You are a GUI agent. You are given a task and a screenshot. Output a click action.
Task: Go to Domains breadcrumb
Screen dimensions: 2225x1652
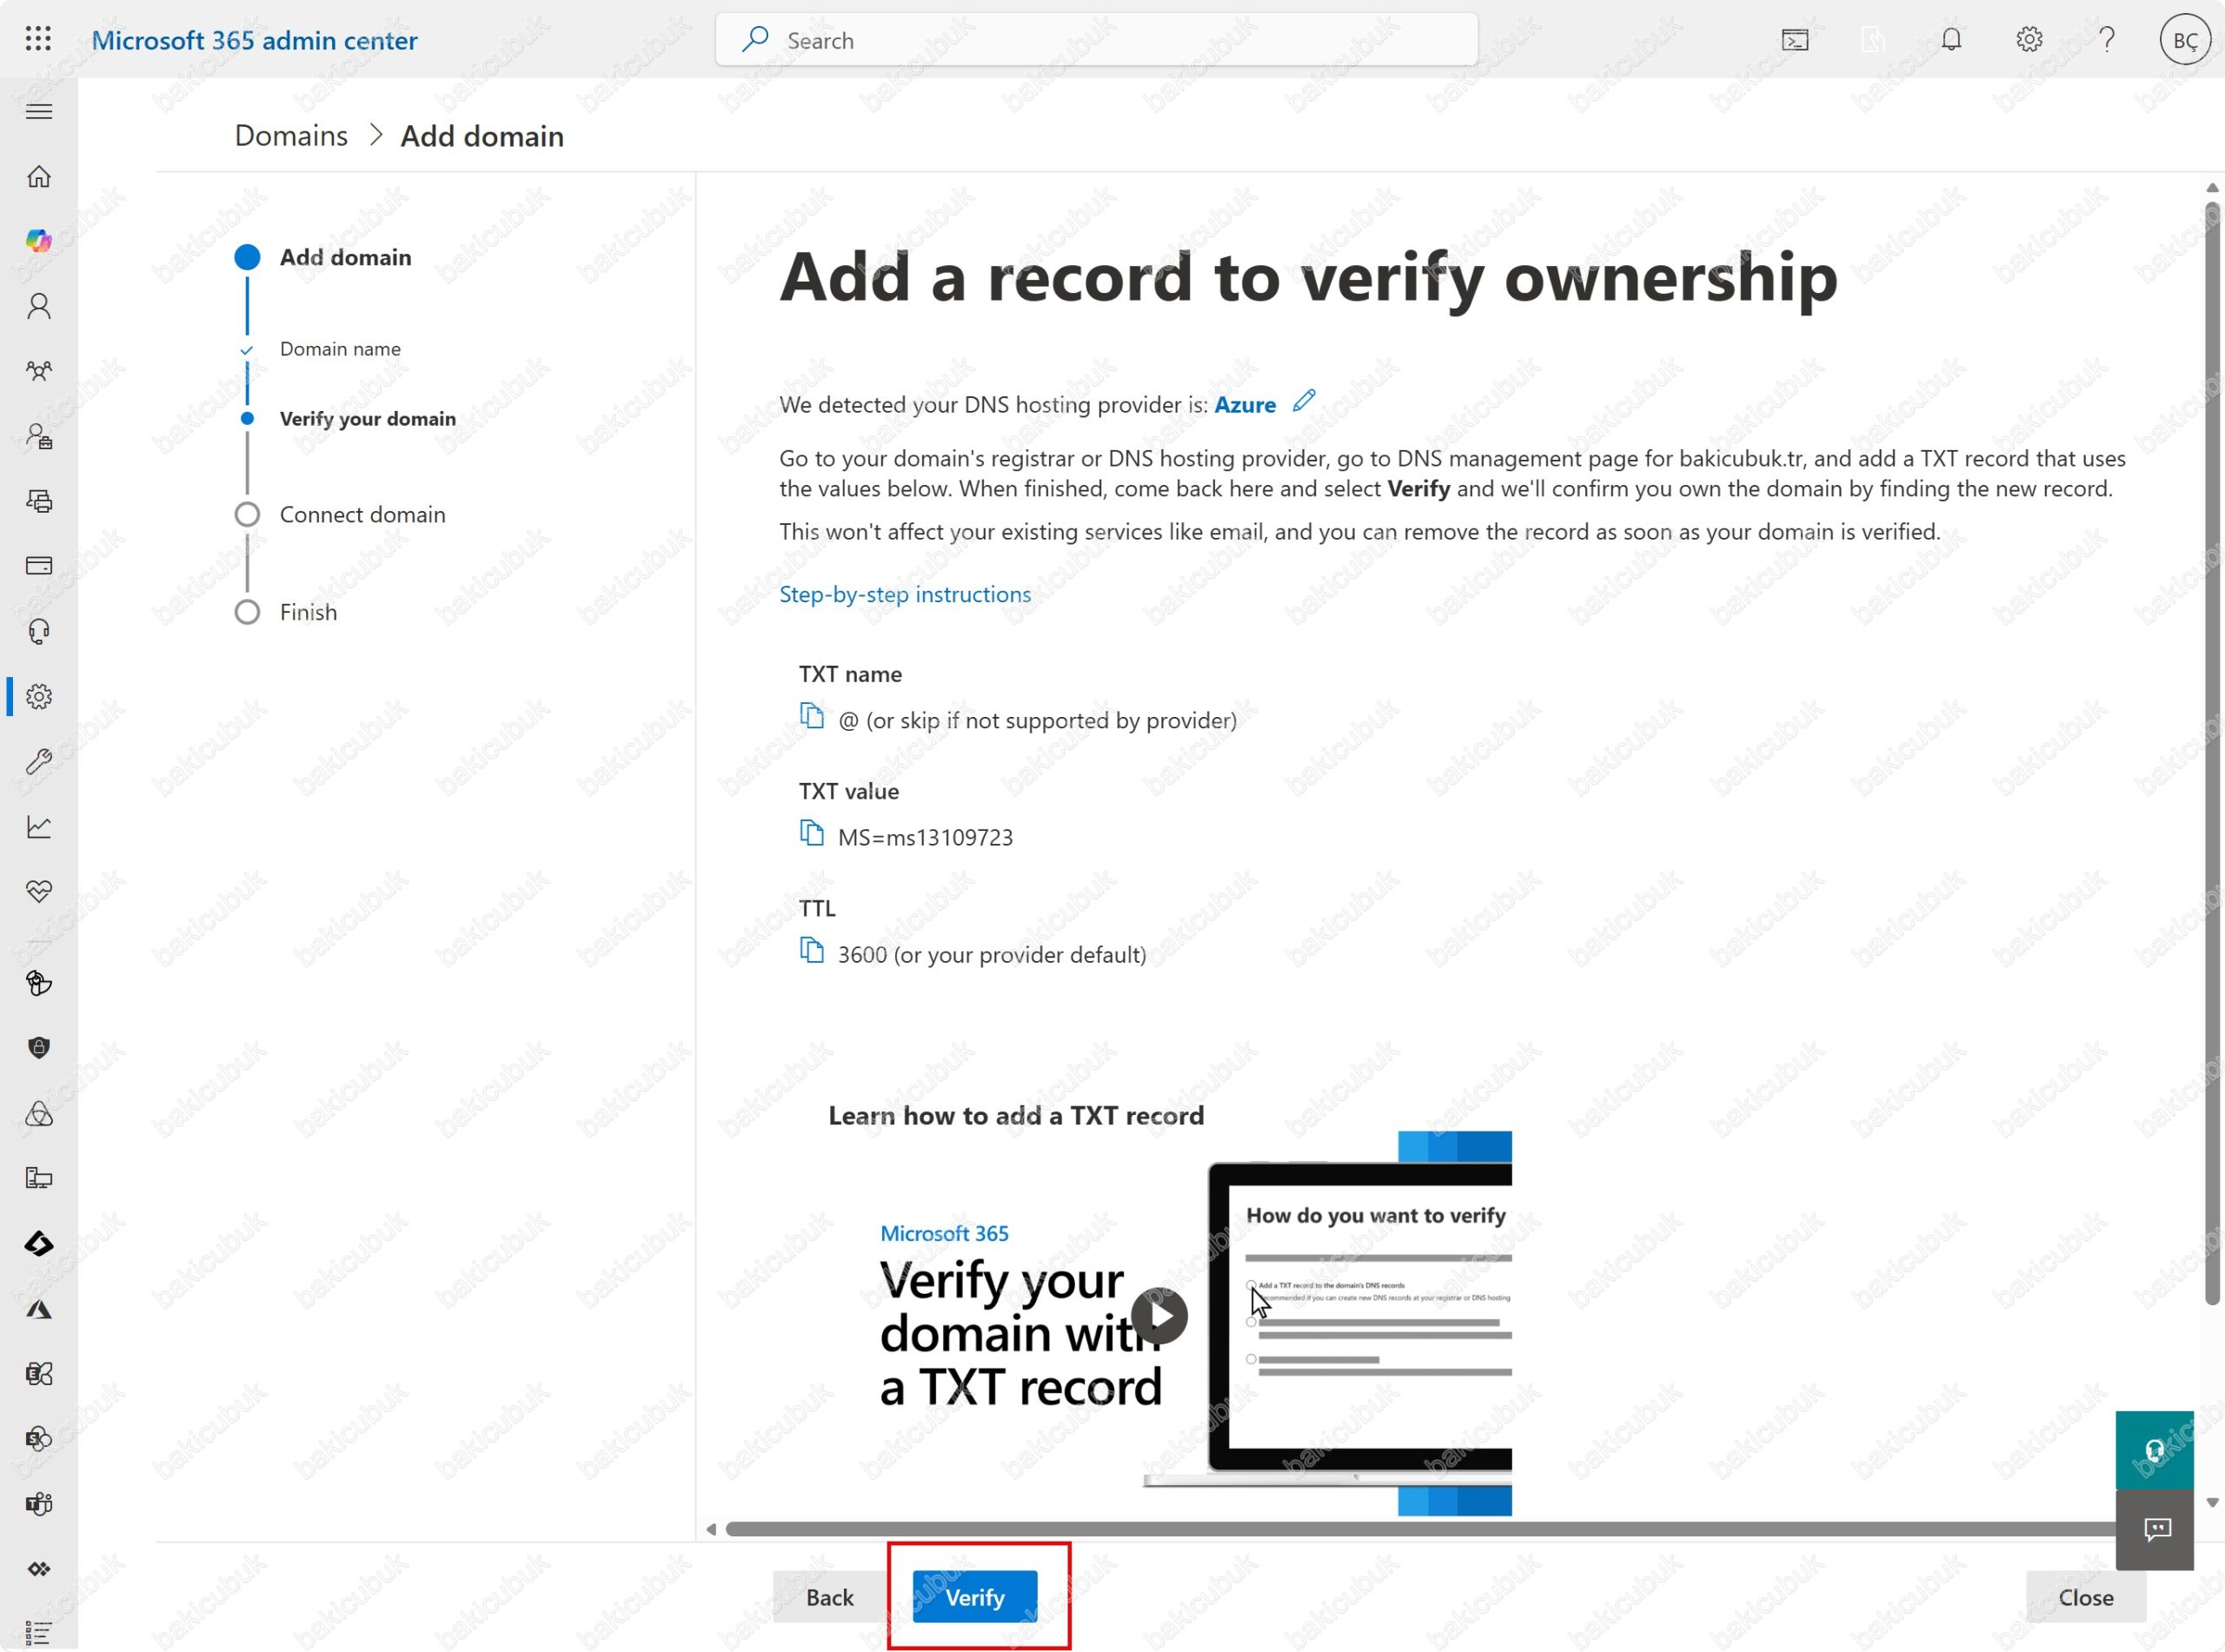[x=291, y=136]
